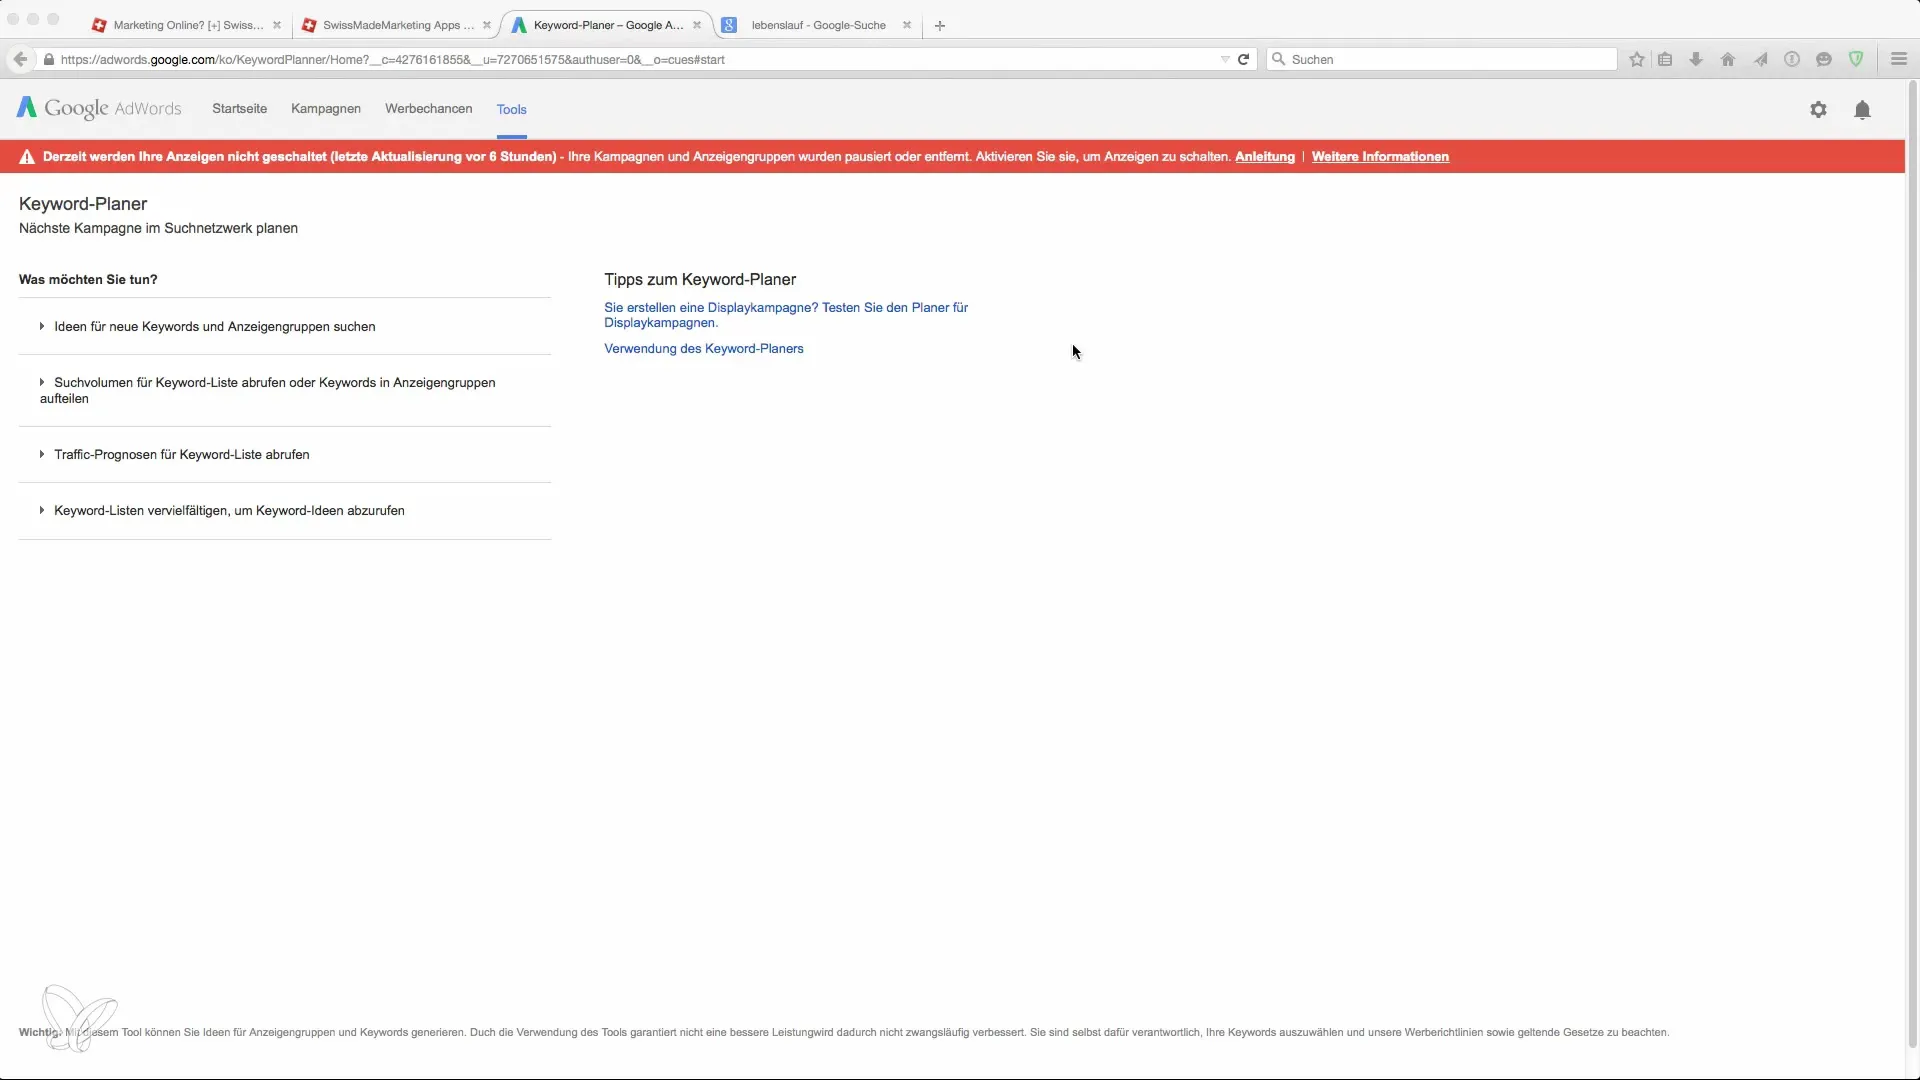Open the Firefox hamburger menu
The image size is (1920, 1080).
tap(1899, 59)
